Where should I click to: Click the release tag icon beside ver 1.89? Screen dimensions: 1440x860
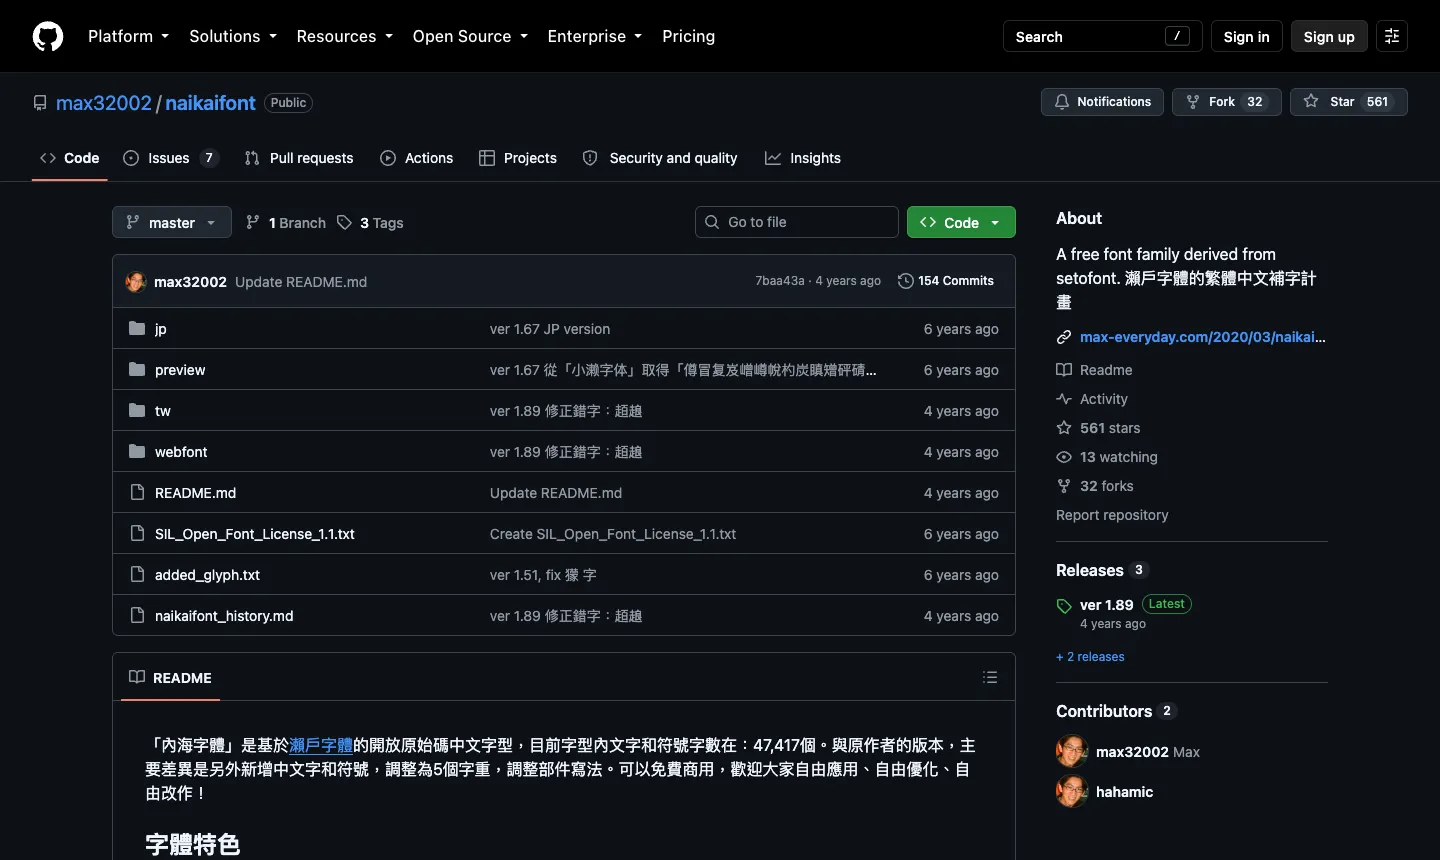pyautogui.click(x=1064, y=606)
